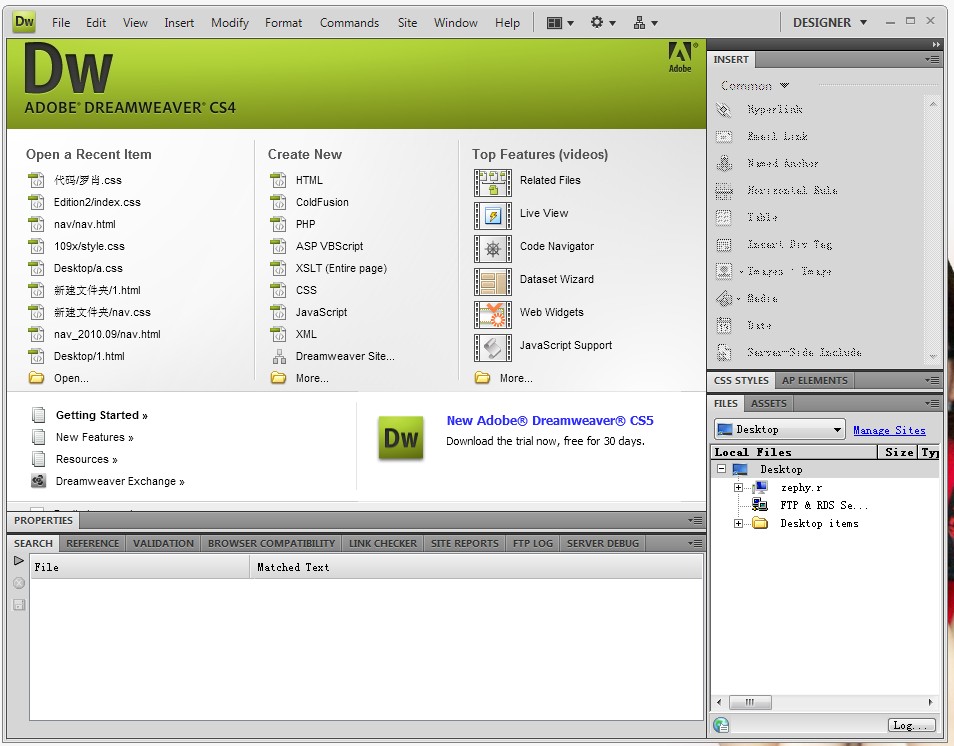The height and width of the screenshot is (746, 954).
Task: Play the Related Files feature video
Action: click(x=493, y=182)
